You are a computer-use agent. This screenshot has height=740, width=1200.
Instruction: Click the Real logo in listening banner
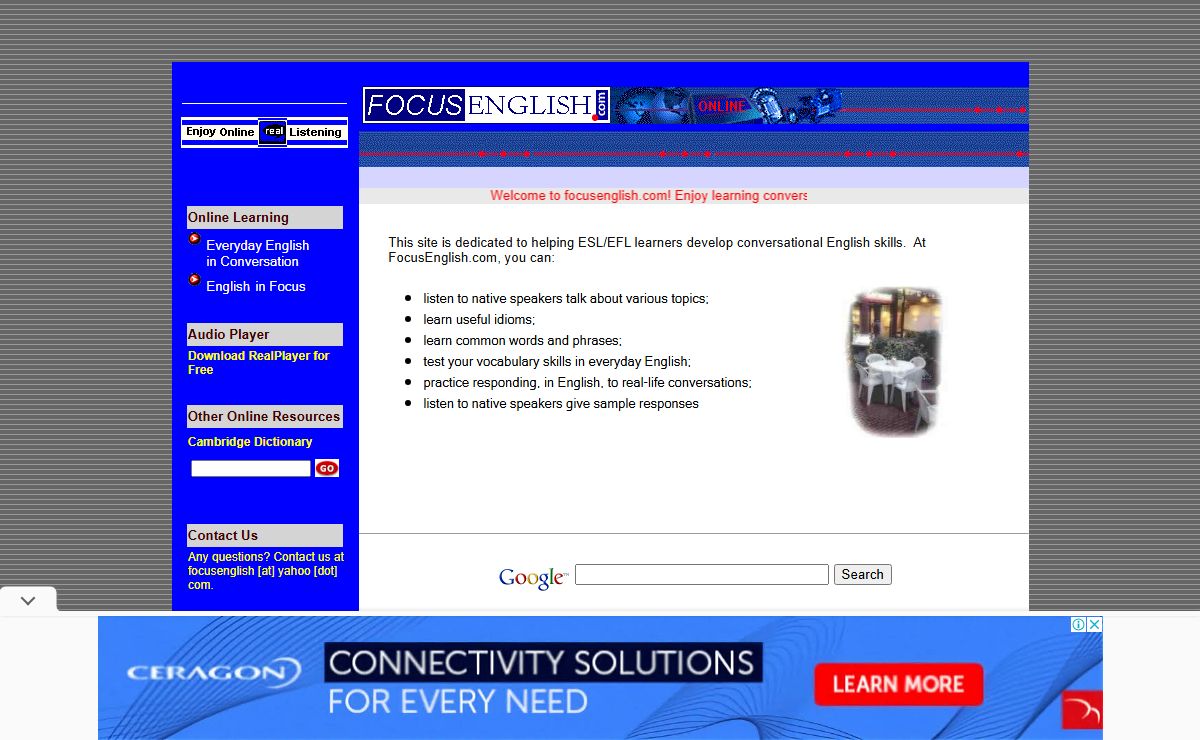[273, 132]
